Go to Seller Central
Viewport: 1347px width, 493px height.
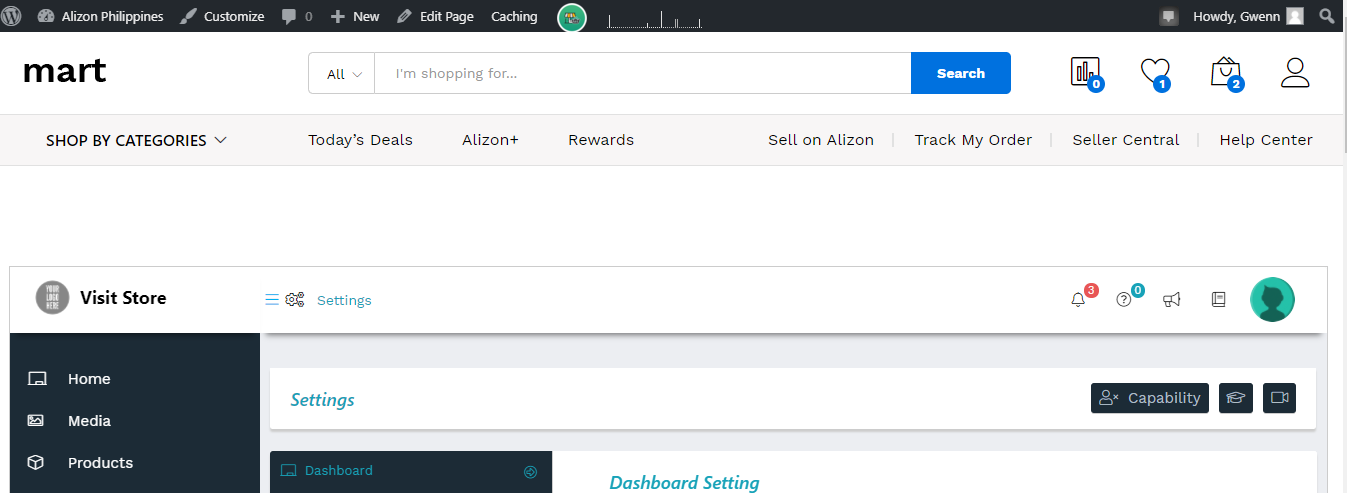point(1126,140)
